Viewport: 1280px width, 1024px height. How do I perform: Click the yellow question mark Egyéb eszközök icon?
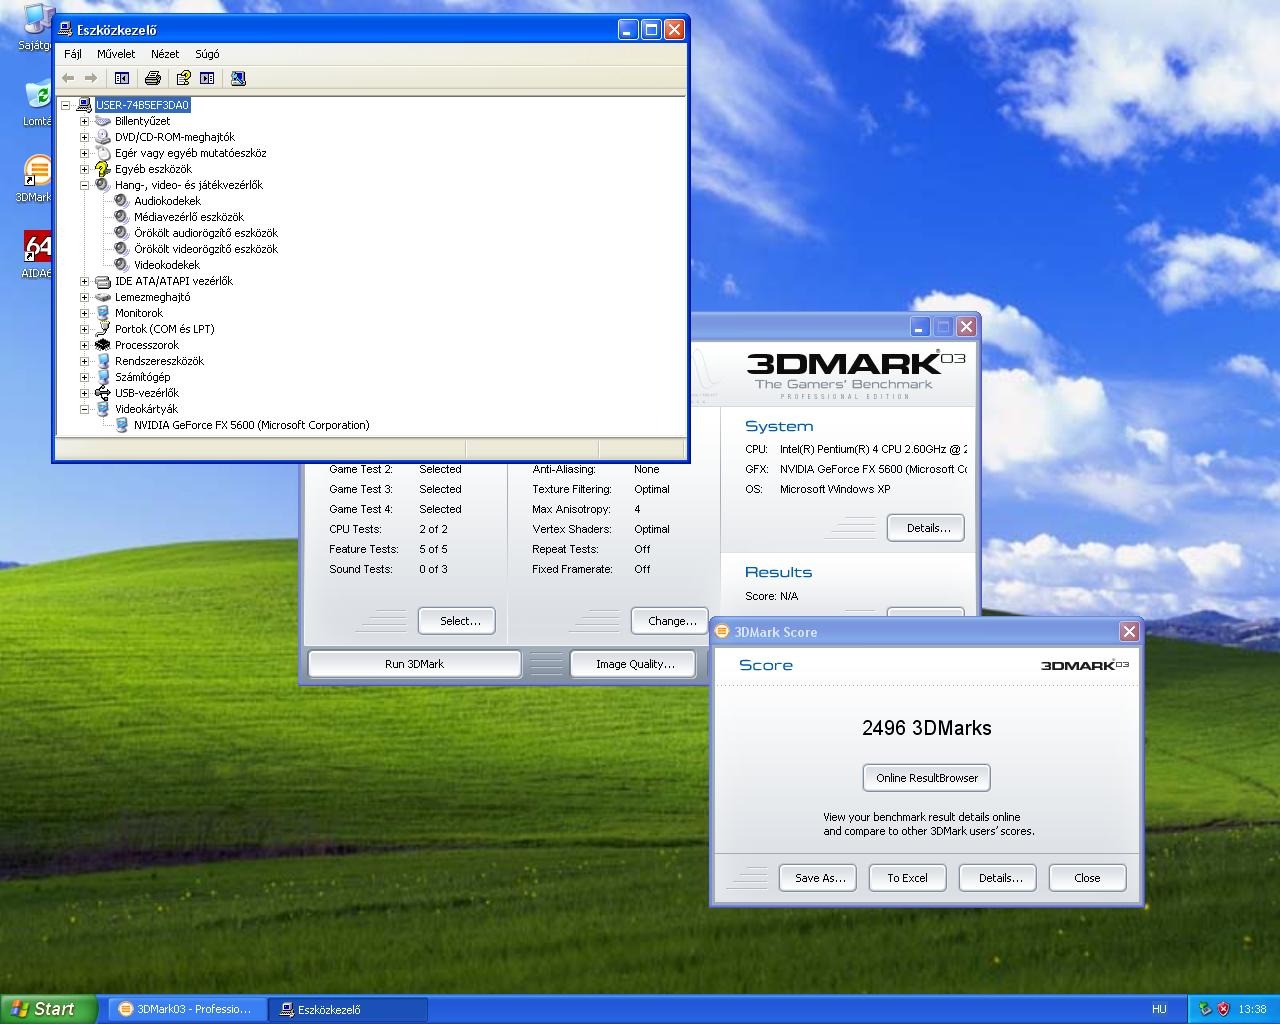click(x=102, y=169)
